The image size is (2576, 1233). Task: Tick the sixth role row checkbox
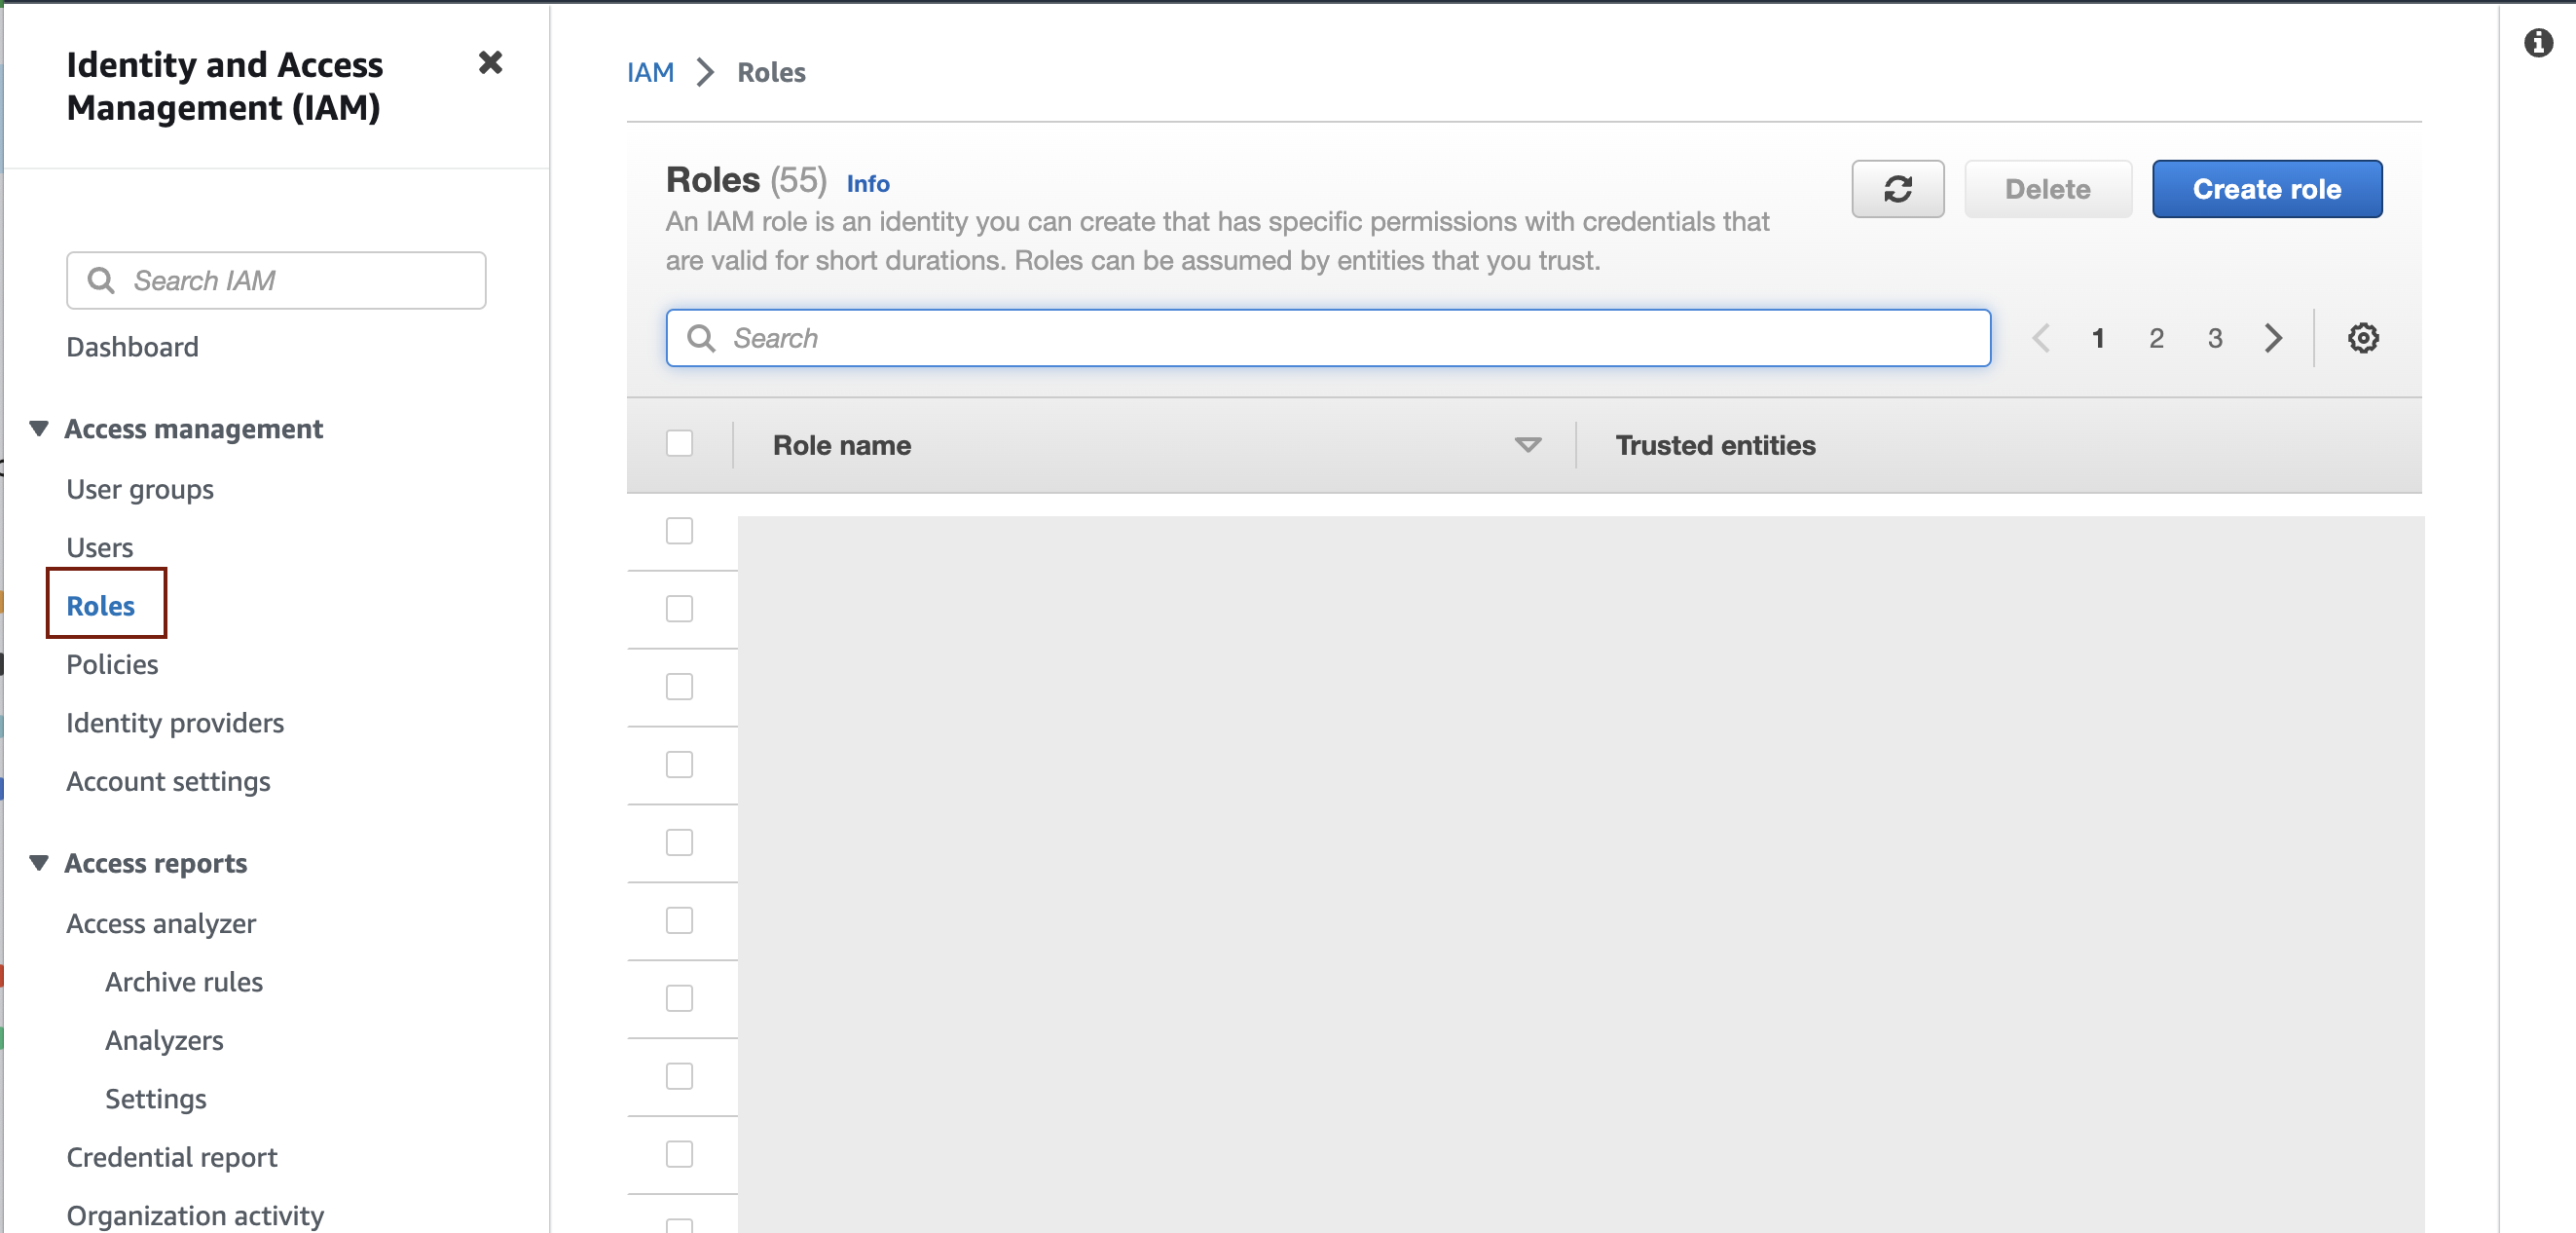click(x=679, y=921)
